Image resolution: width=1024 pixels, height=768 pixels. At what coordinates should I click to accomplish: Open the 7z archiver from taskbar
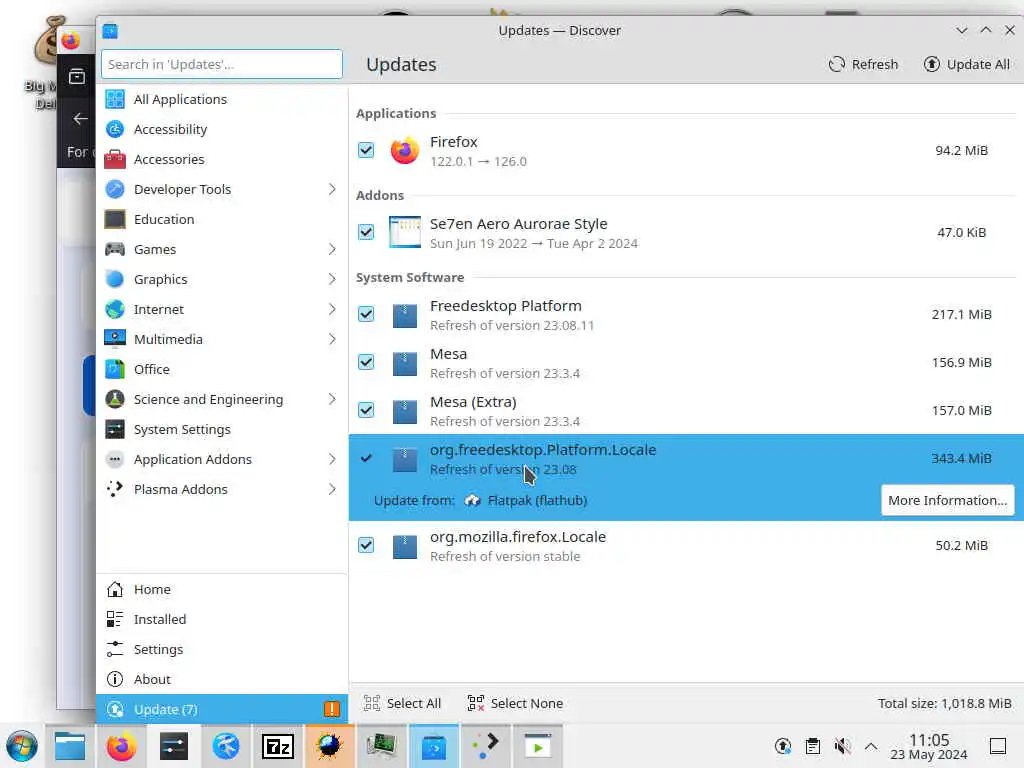coord(278,746)
